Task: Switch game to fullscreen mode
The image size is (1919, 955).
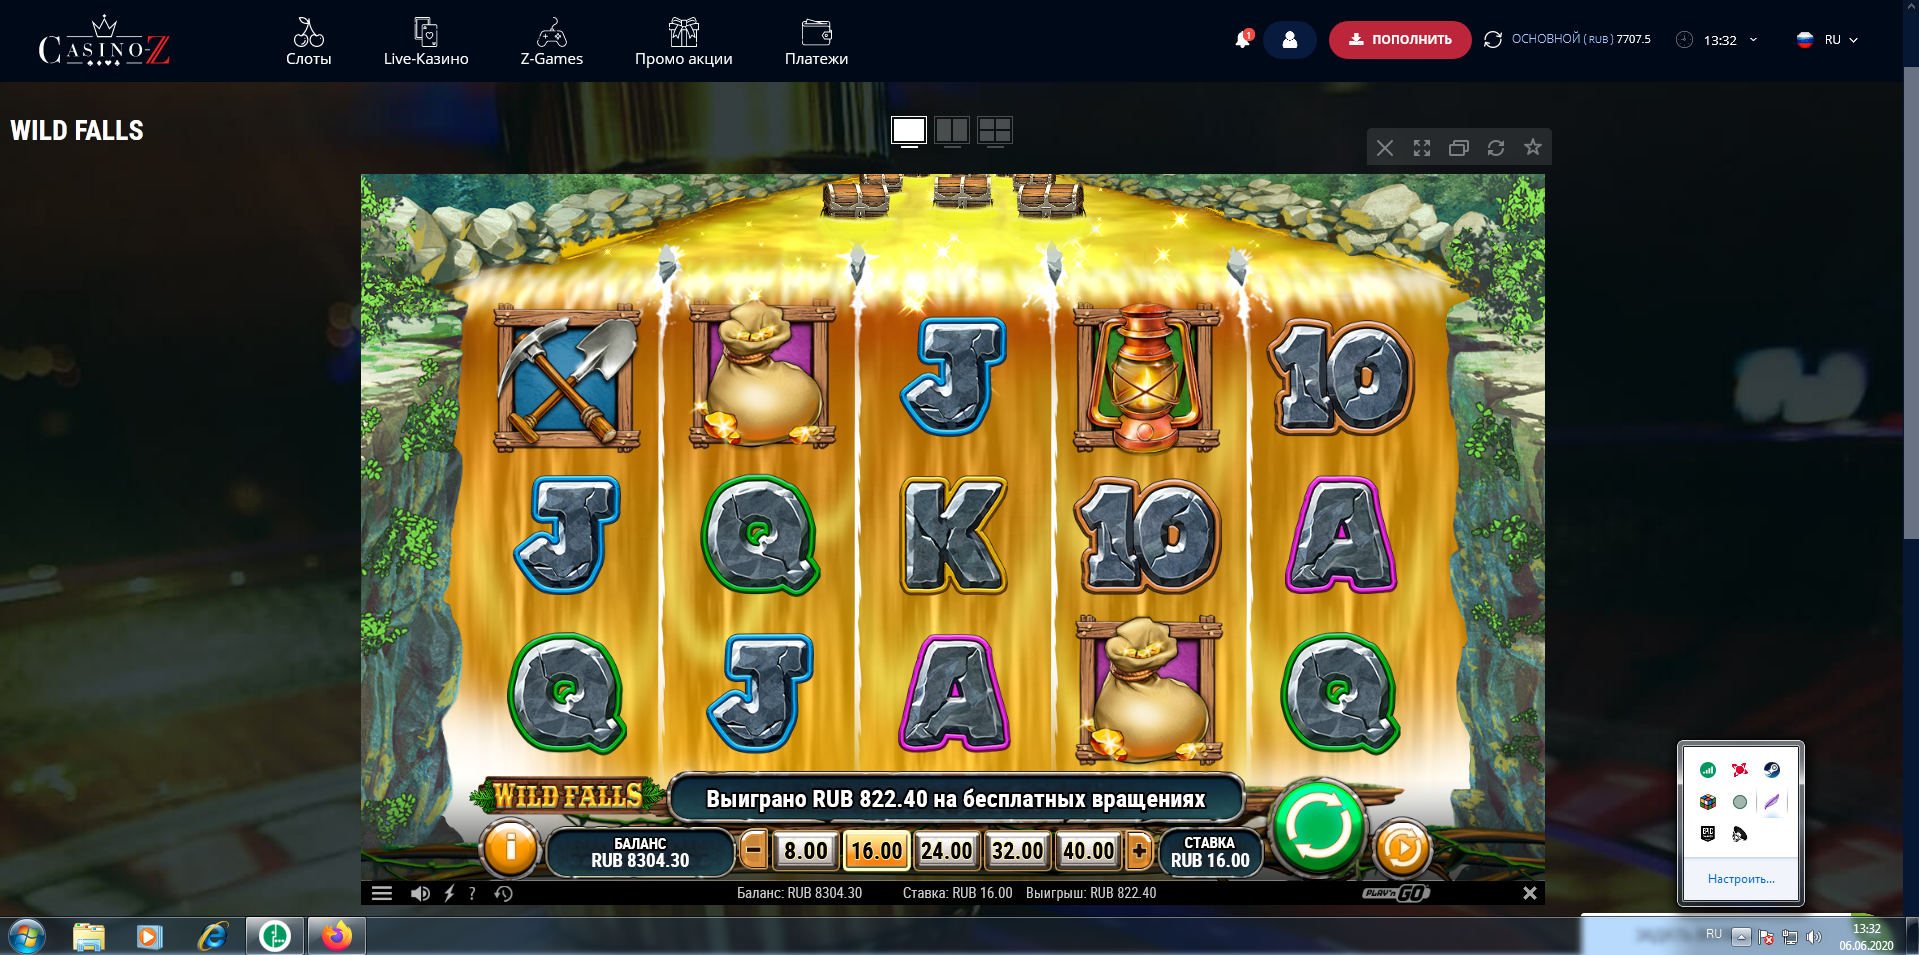Action: point(1421,148)
